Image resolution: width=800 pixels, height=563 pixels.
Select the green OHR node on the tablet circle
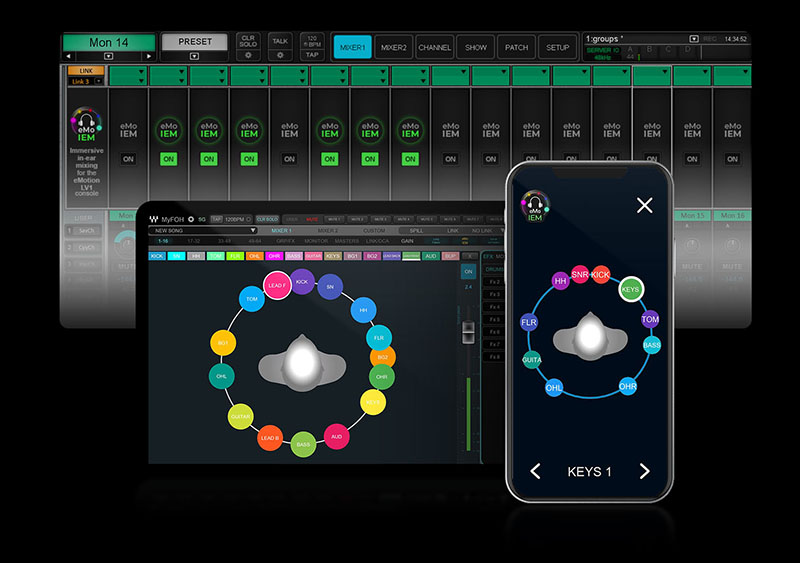(x=382, y=377)
